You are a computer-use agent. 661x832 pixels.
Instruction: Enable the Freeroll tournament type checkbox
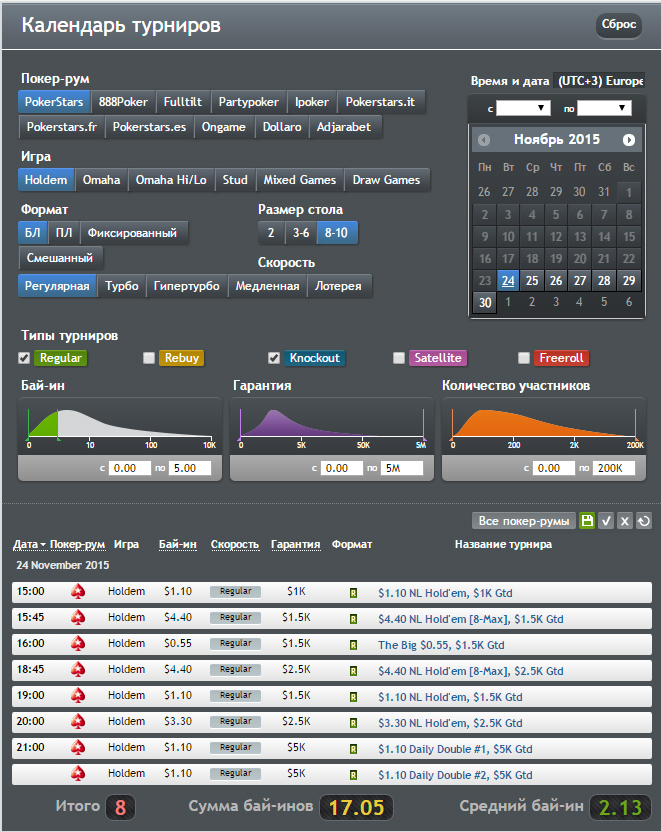pos(524,358)
